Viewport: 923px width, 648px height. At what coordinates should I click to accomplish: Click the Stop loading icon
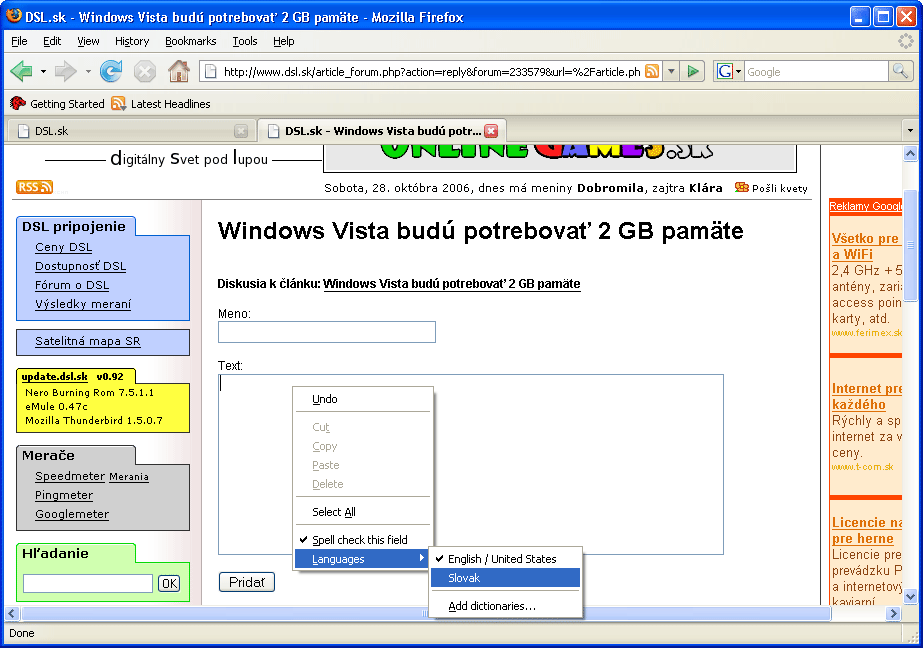(144, 72)
